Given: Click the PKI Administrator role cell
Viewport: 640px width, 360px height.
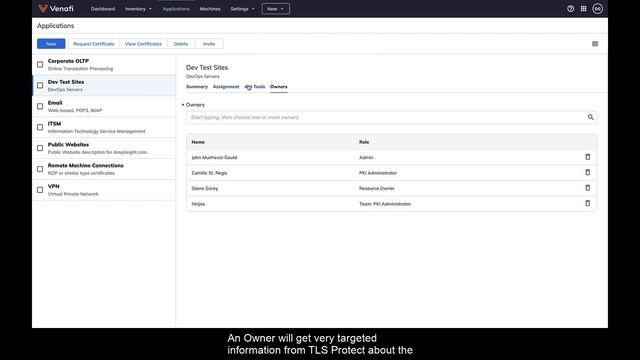Looking at the screenshot, I should coord(378,173).
